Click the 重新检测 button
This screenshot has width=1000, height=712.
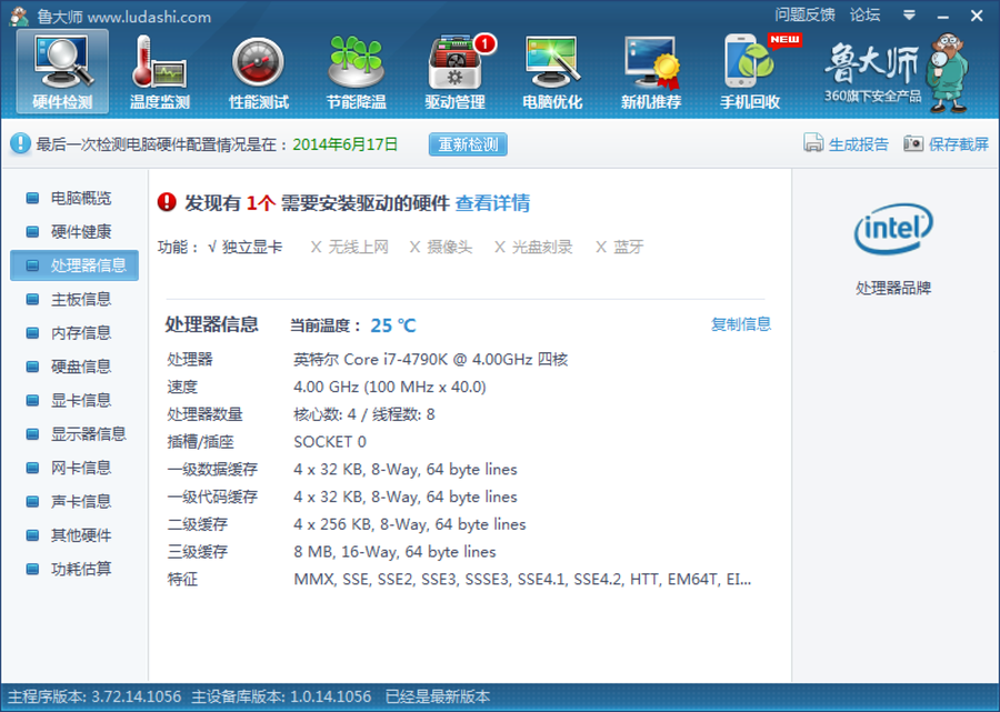coord(468,144)
